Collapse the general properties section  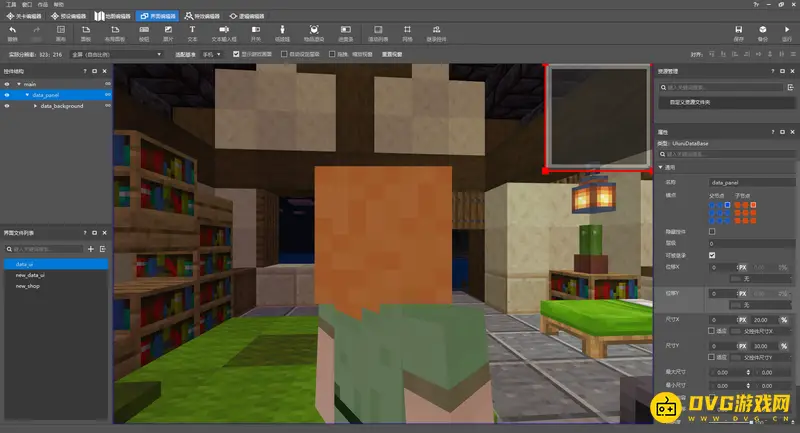coord(660,167)
